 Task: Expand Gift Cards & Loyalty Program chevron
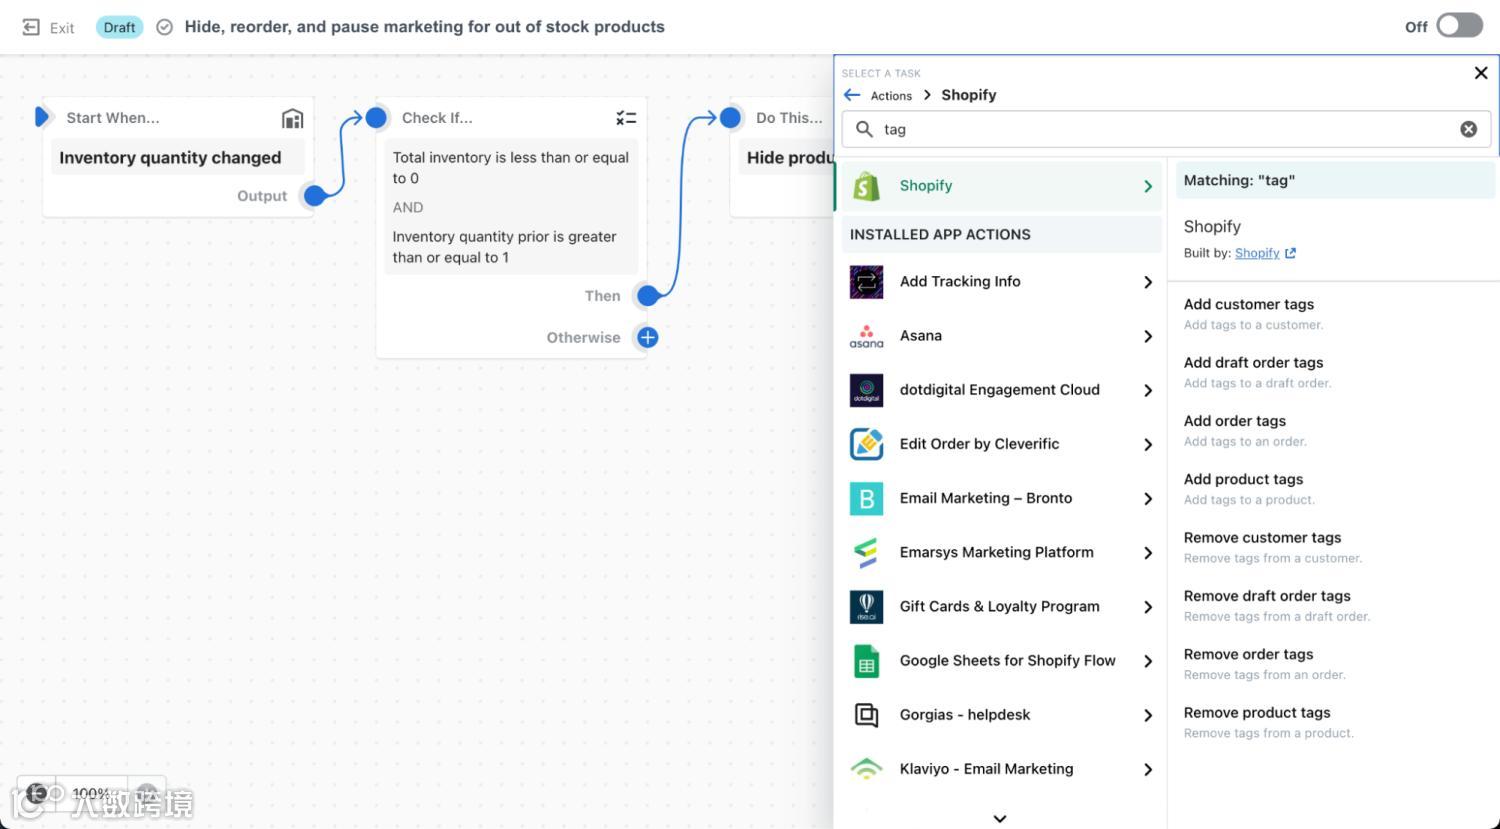pyautogui.click(x=1148, y=606)
